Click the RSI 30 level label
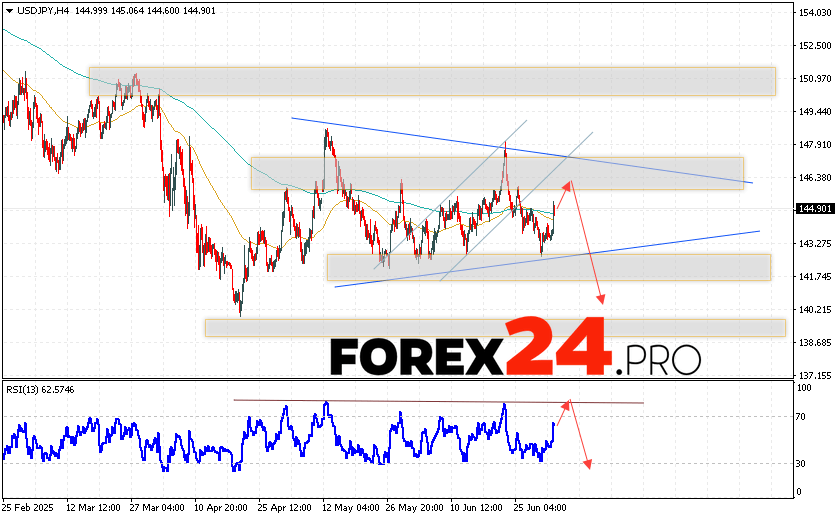The height and width of the screenshot is (519, 839). (800, 464)
